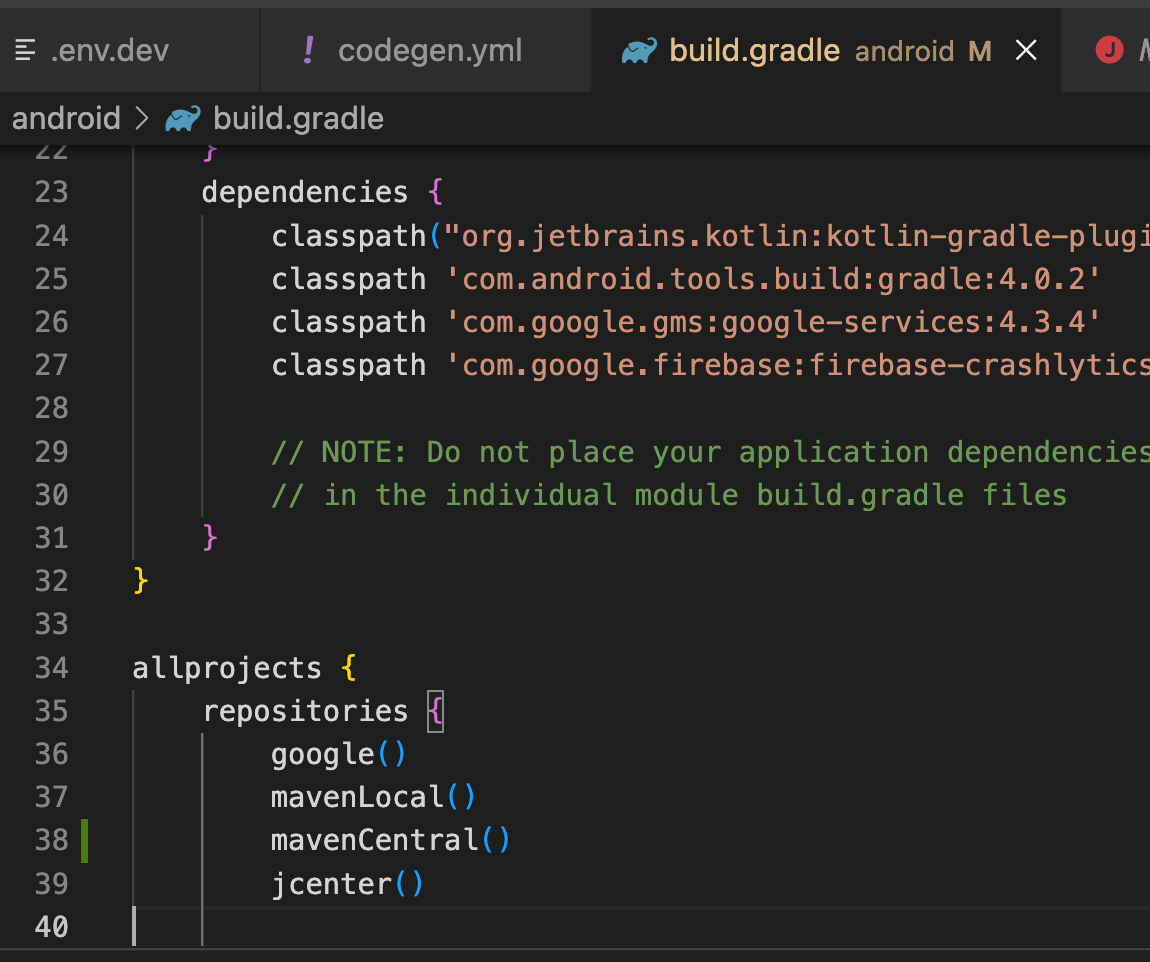Click the Gradle elephant icon on build.gradle tab
This screenshot has width=1150, height=962.
pyautogui.click(x=638, y=49)
